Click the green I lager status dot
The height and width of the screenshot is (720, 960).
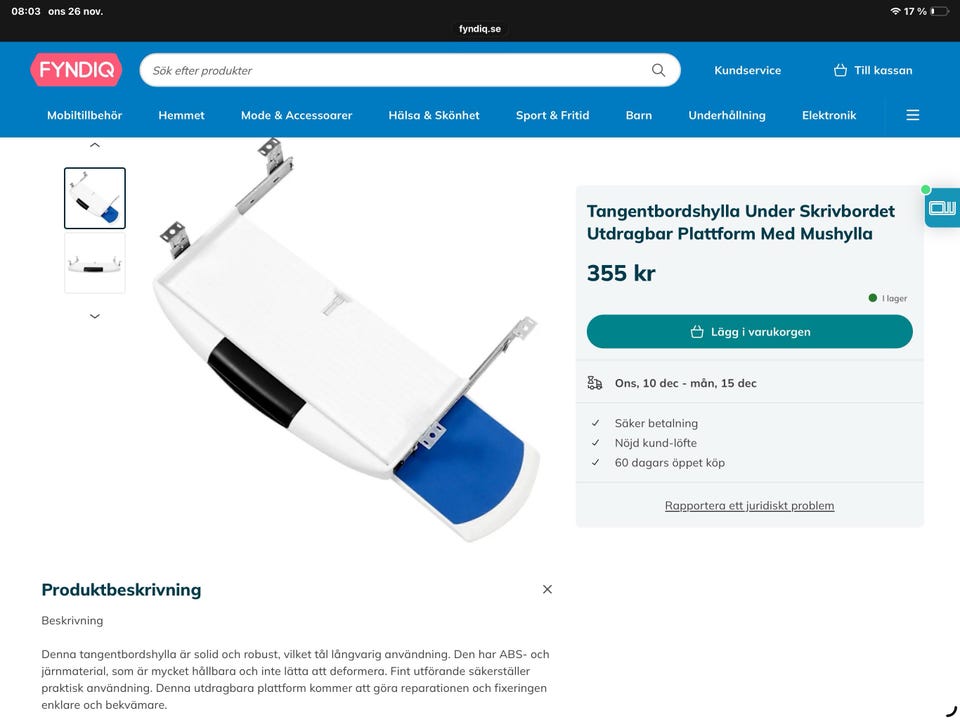[x=872, y=298]
